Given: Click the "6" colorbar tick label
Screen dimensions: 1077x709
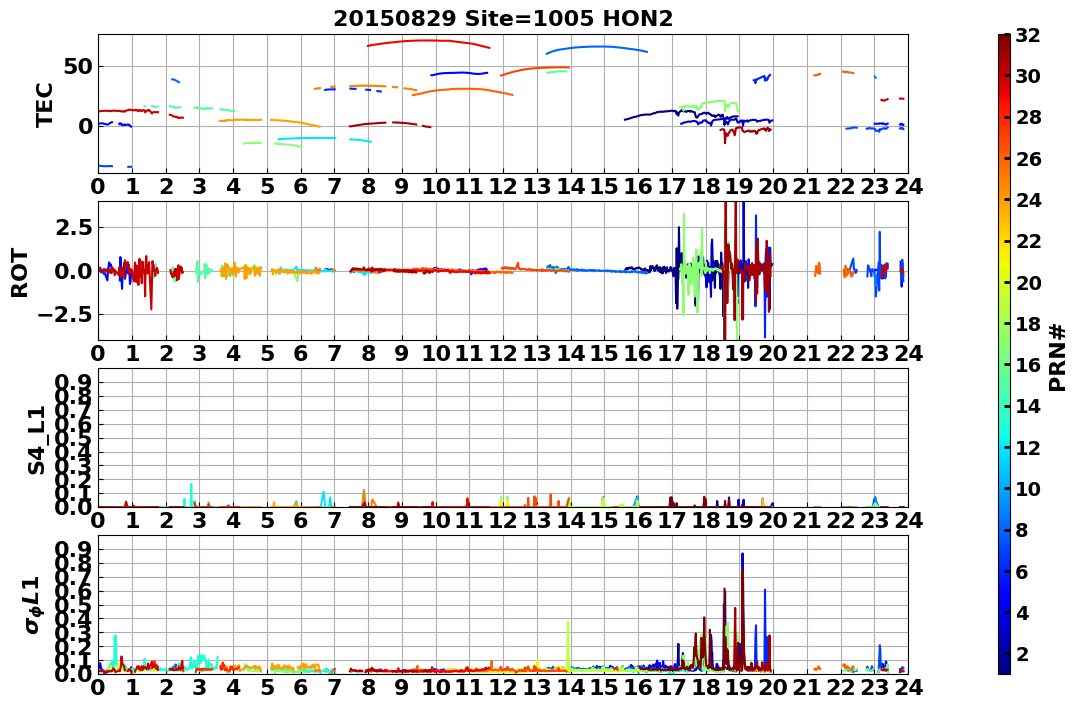Looking at the screenshot, I should point(1021,571).
